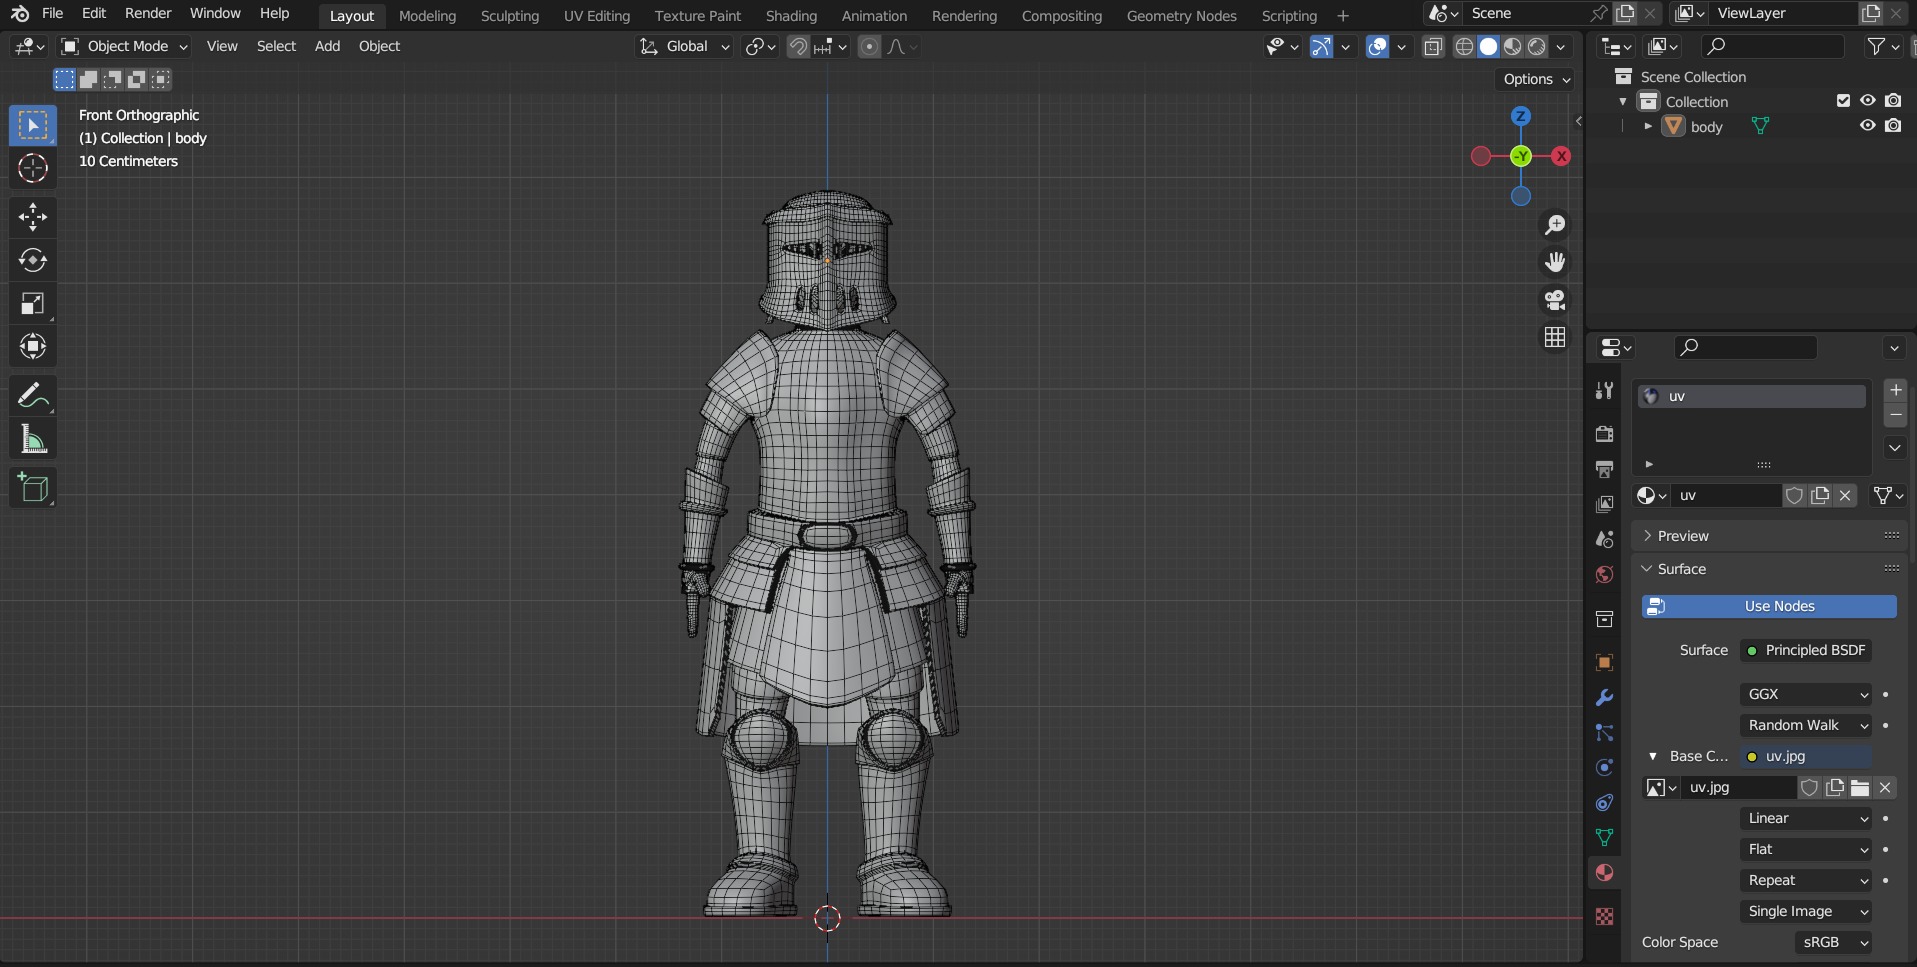This screenshot has height=967, width=1917.
Task: Open the Physics properties tab
Action: tap(1604, 768)
